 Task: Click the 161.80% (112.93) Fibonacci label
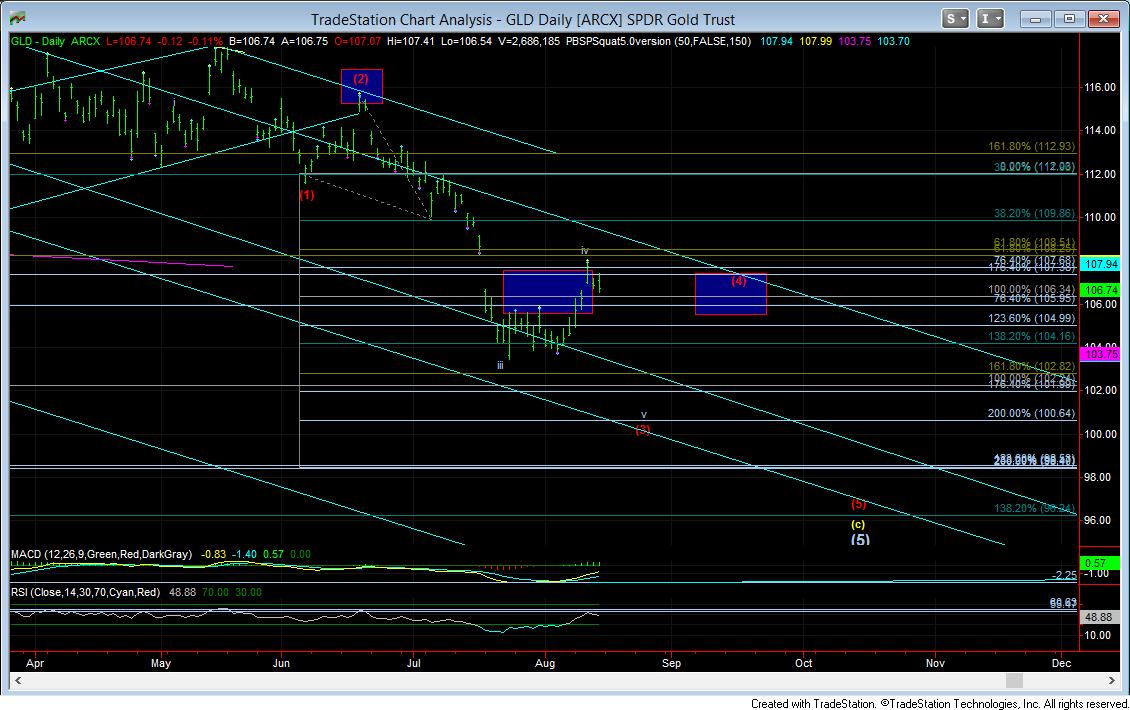(1031, 146)
